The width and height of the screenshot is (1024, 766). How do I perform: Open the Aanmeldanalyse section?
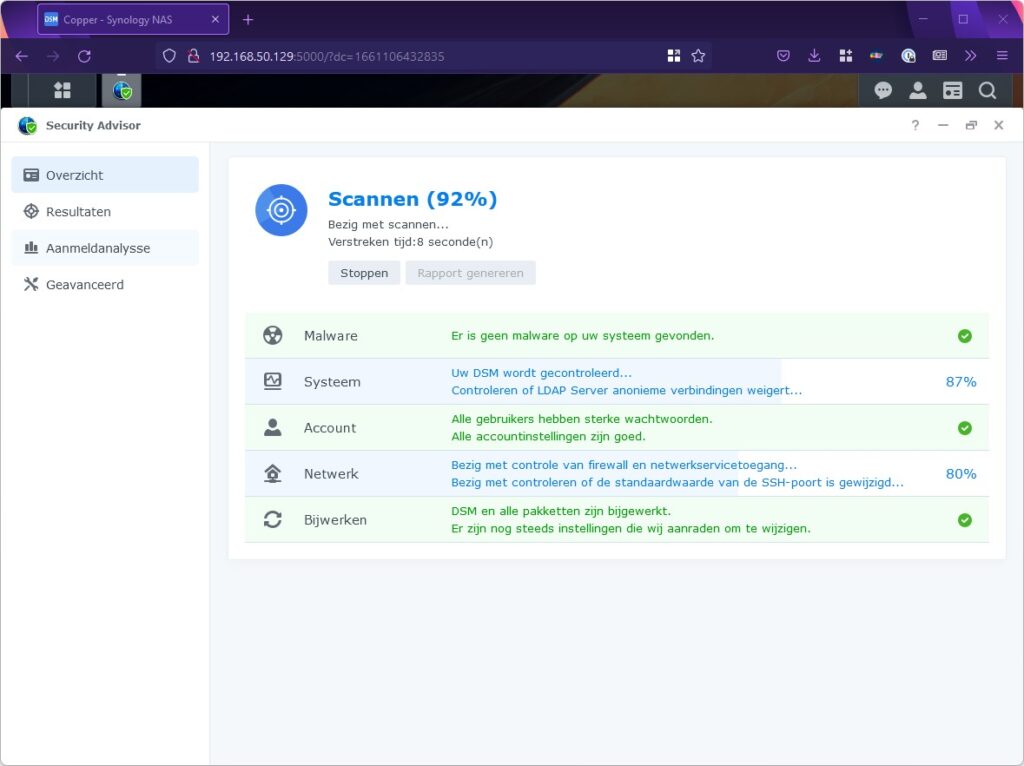click(x=105, y=248)
